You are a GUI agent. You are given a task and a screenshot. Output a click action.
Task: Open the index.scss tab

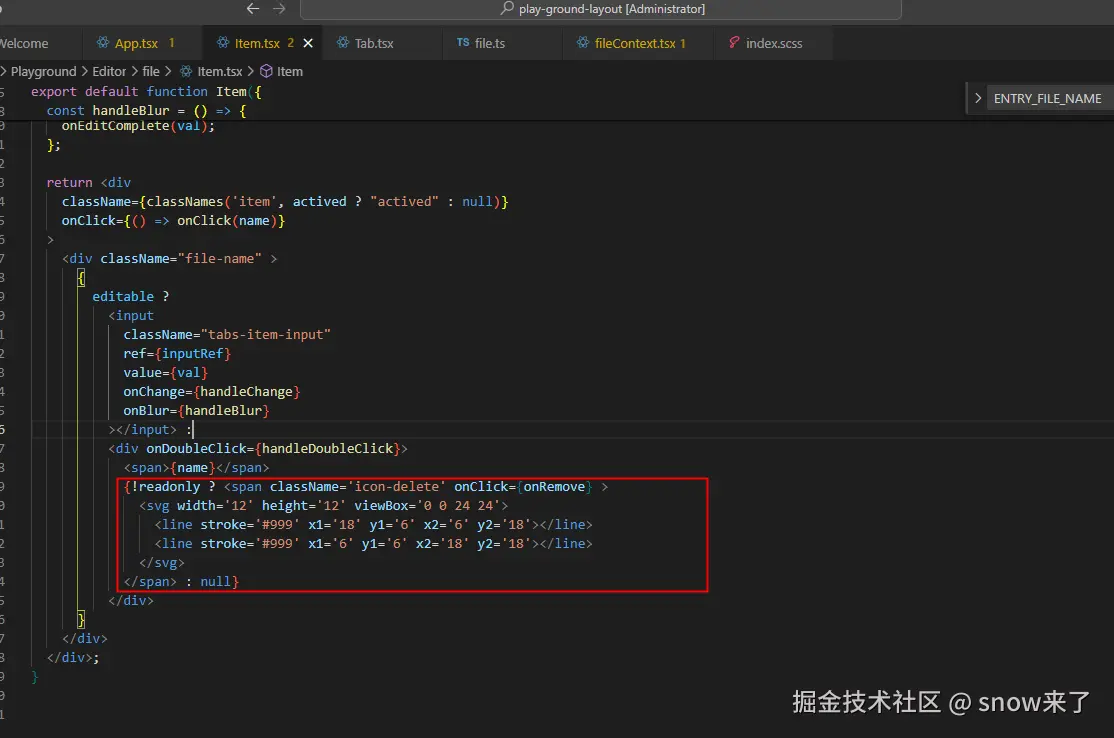coord(774,43)
